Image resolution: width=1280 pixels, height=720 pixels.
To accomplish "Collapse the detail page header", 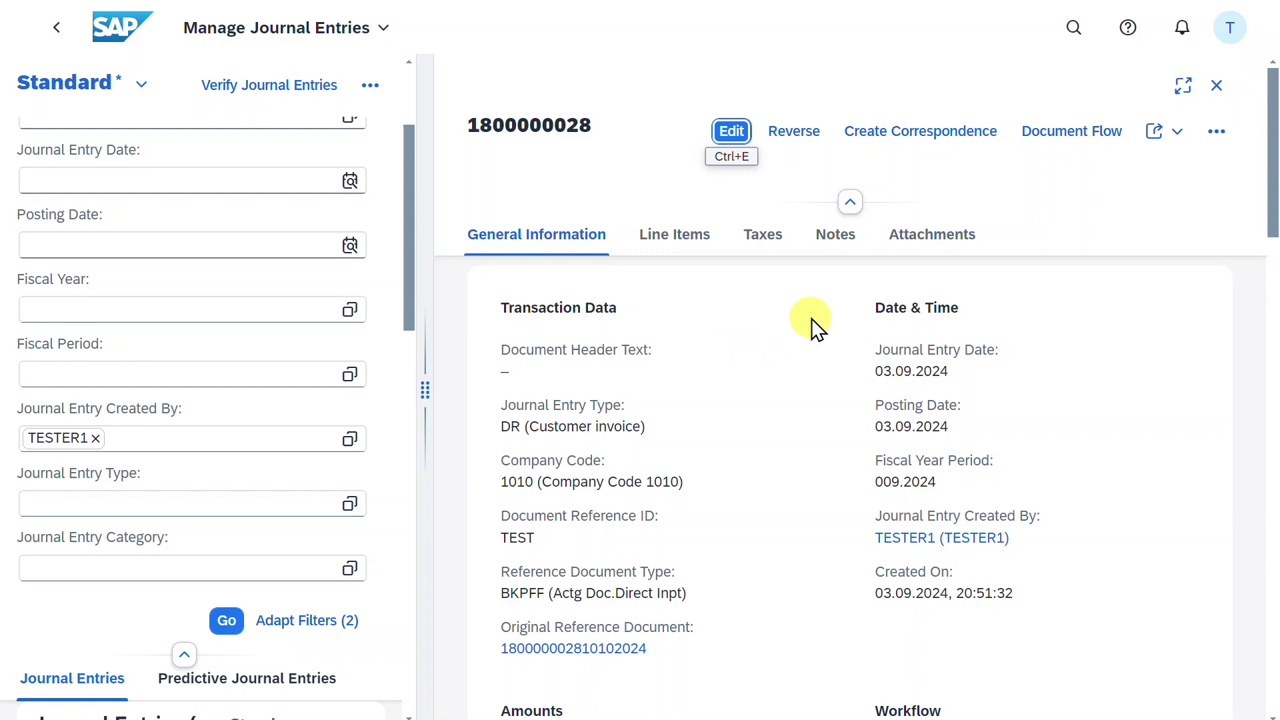I will point(850,202).
